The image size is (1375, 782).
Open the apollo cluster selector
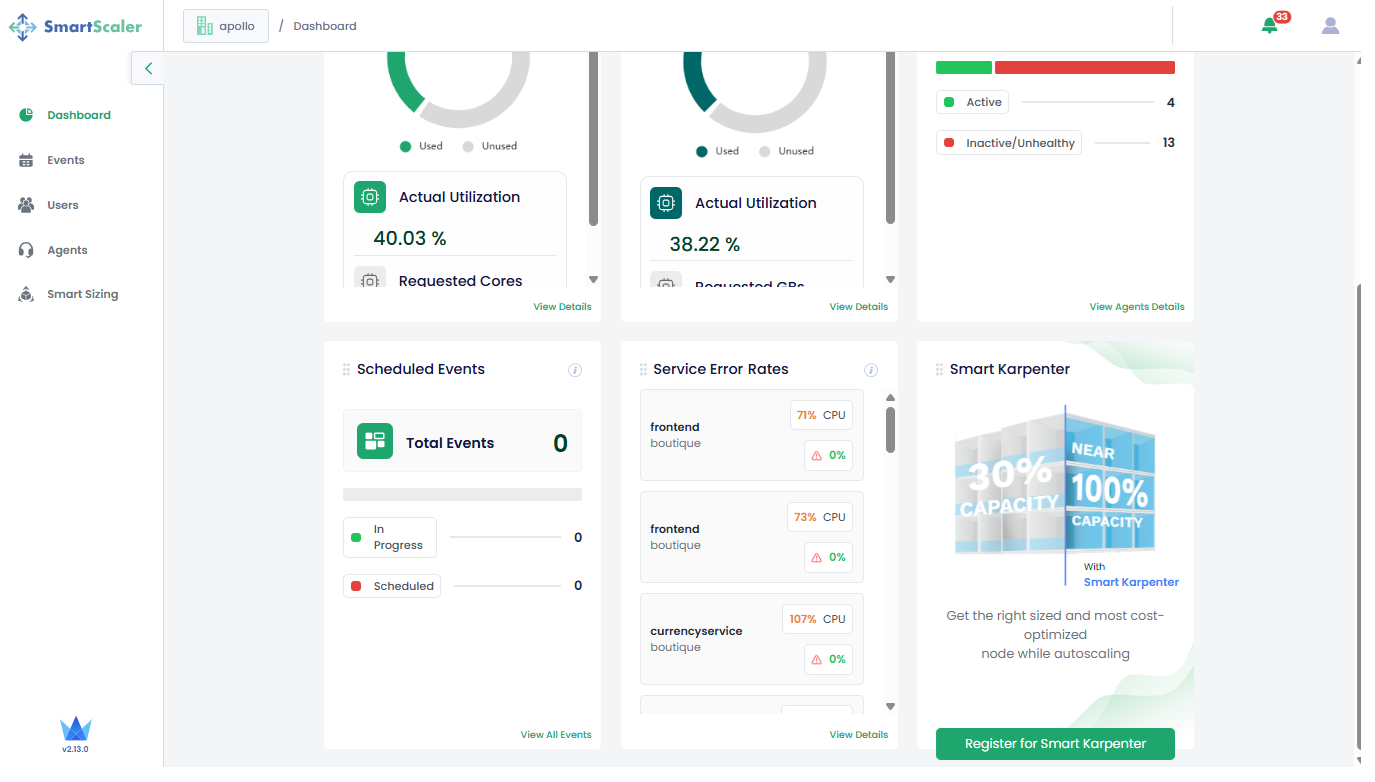click(x=226, y=26)
